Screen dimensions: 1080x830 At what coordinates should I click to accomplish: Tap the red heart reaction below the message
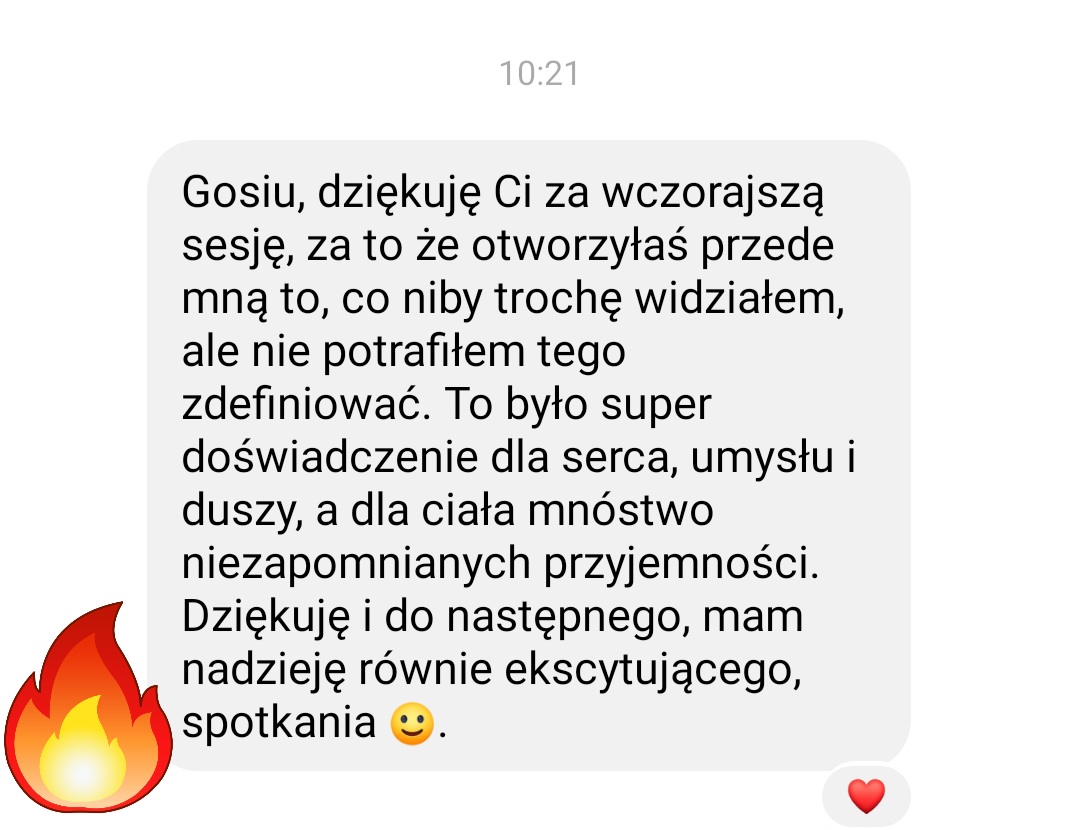point(866,796)
